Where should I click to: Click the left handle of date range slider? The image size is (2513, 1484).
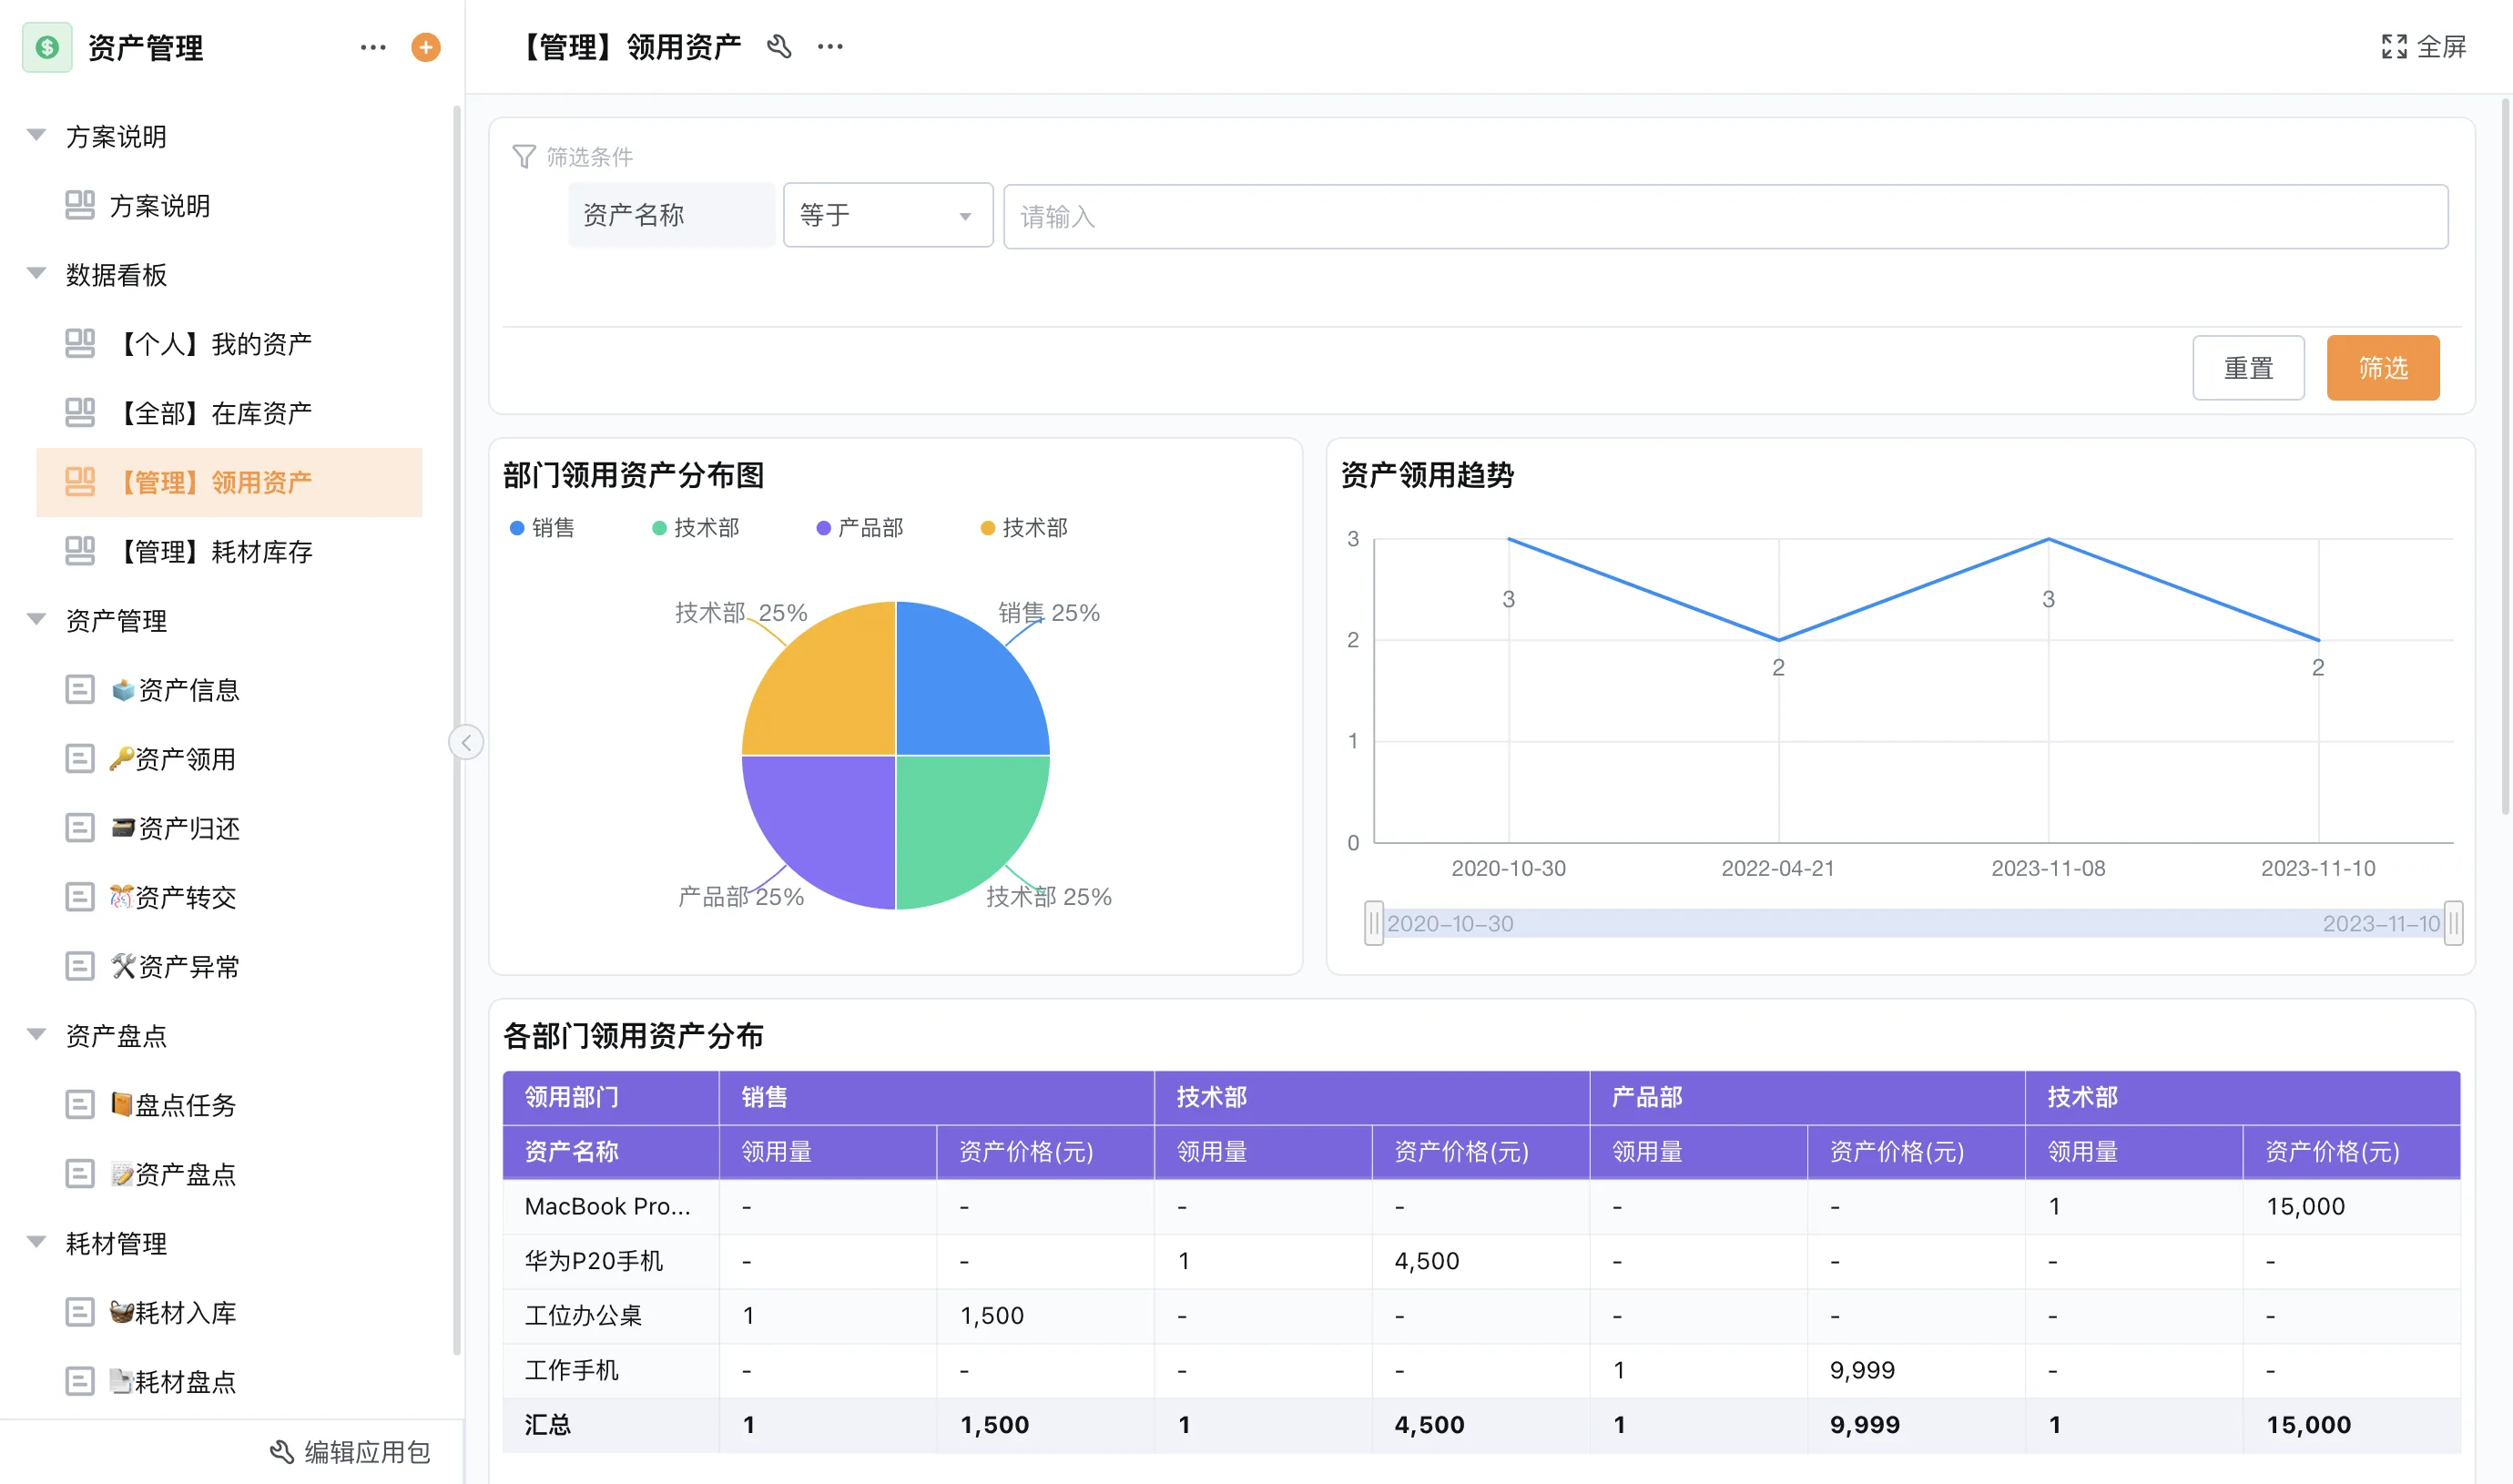coord(1373,923)
